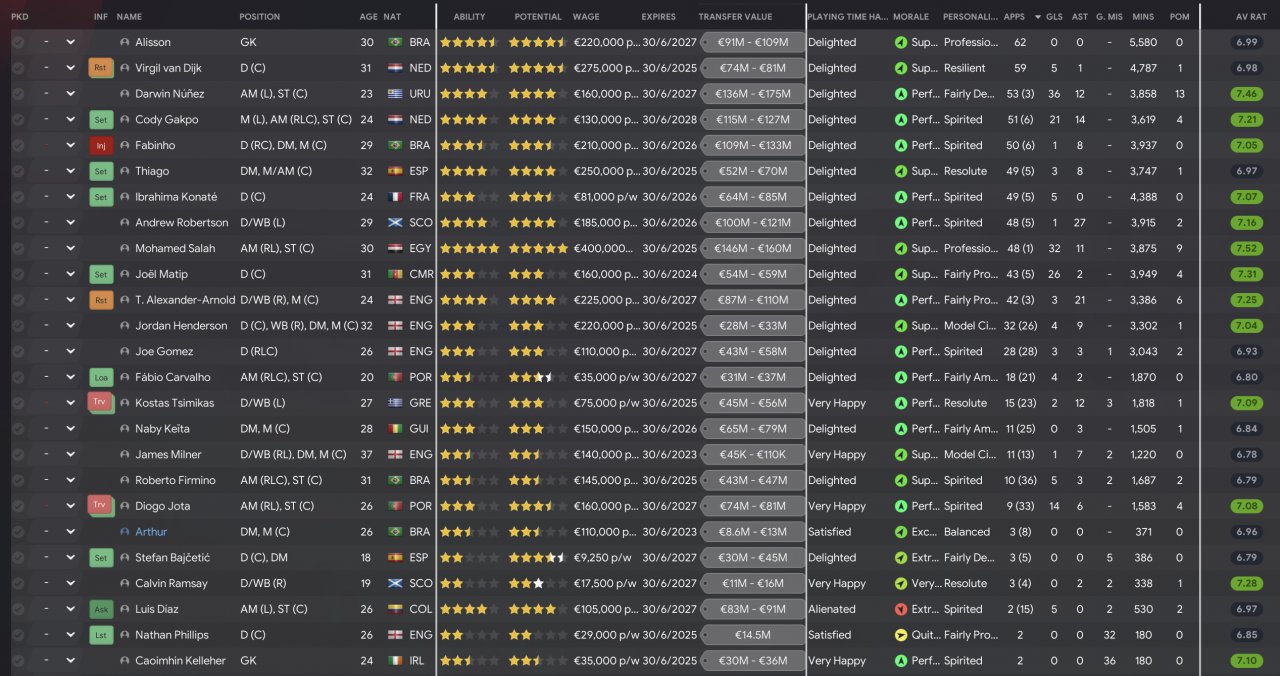Open the selection dropdown for Andrew Robertson

coord(70,223)
